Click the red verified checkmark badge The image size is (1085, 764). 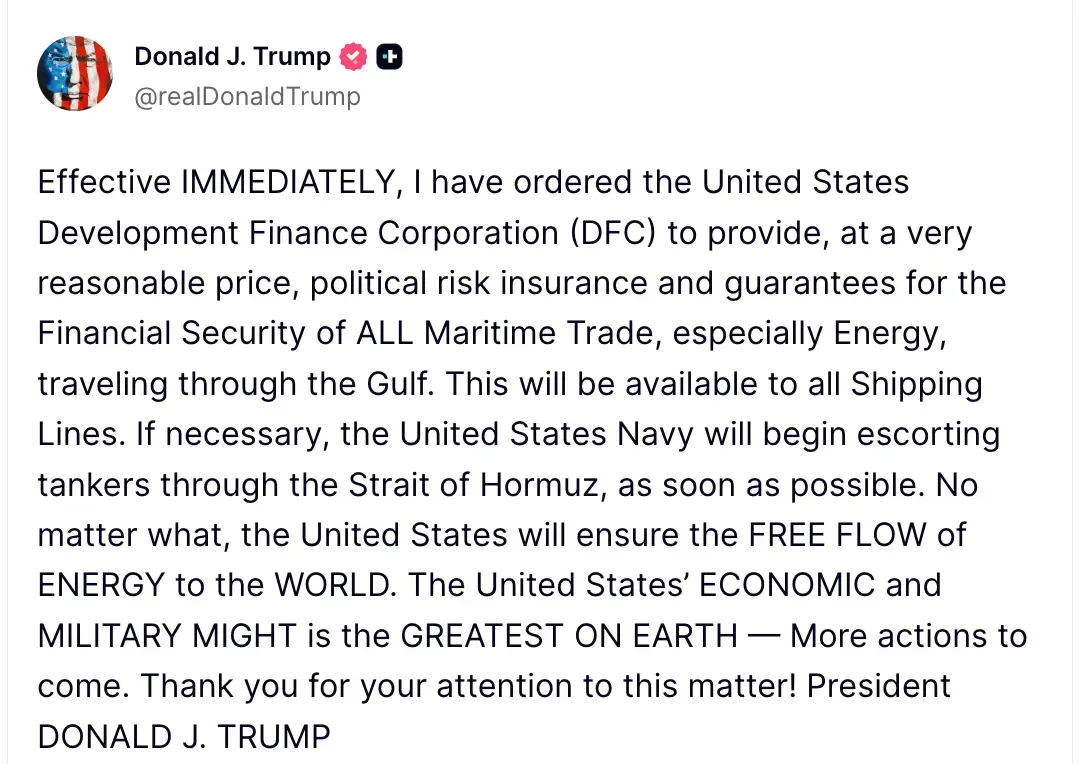tap(353, 57)
